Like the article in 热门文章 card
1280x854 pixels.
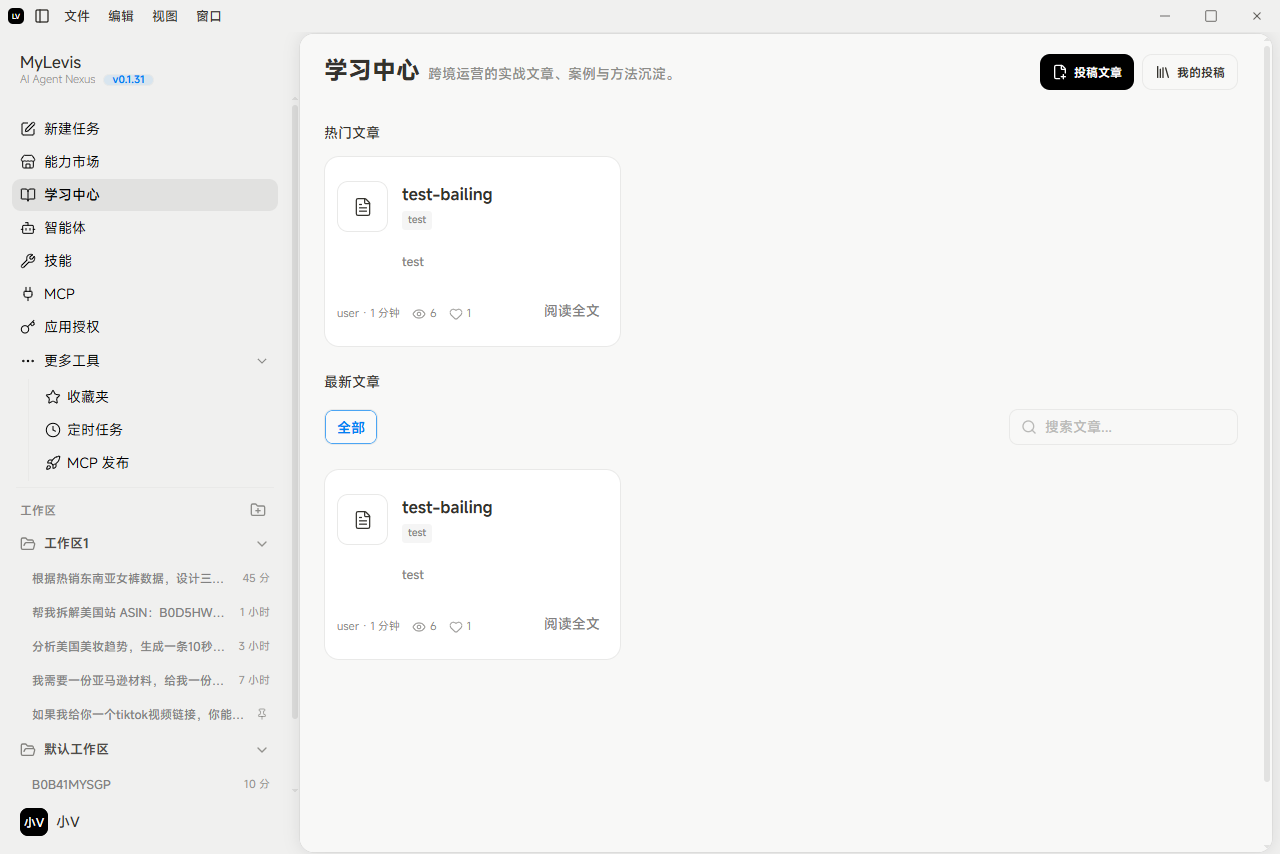point(456,314)
